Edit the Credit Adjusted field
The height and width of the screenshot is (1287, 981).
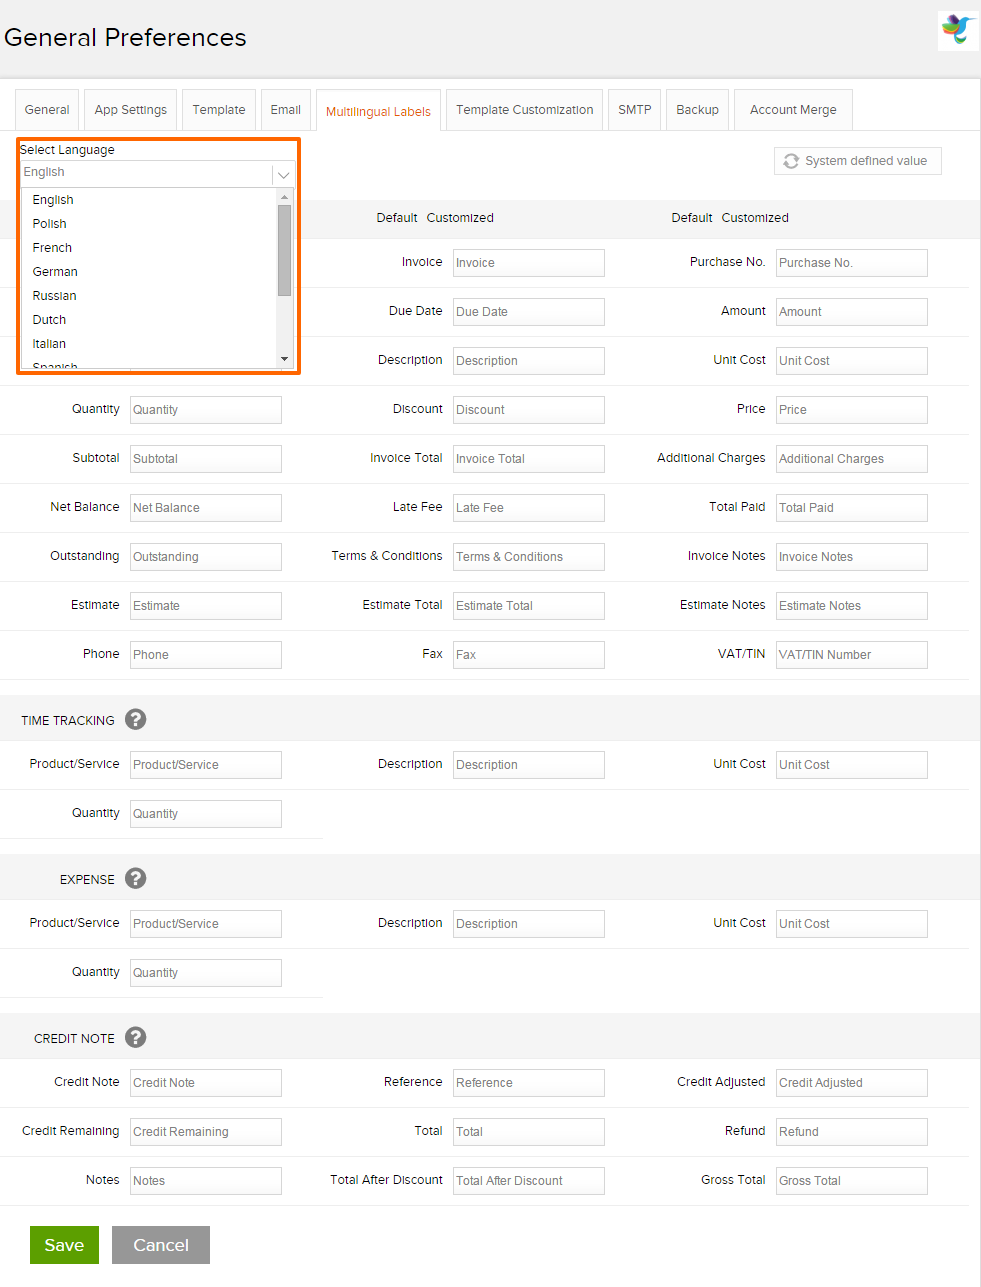coord(852,1083)
